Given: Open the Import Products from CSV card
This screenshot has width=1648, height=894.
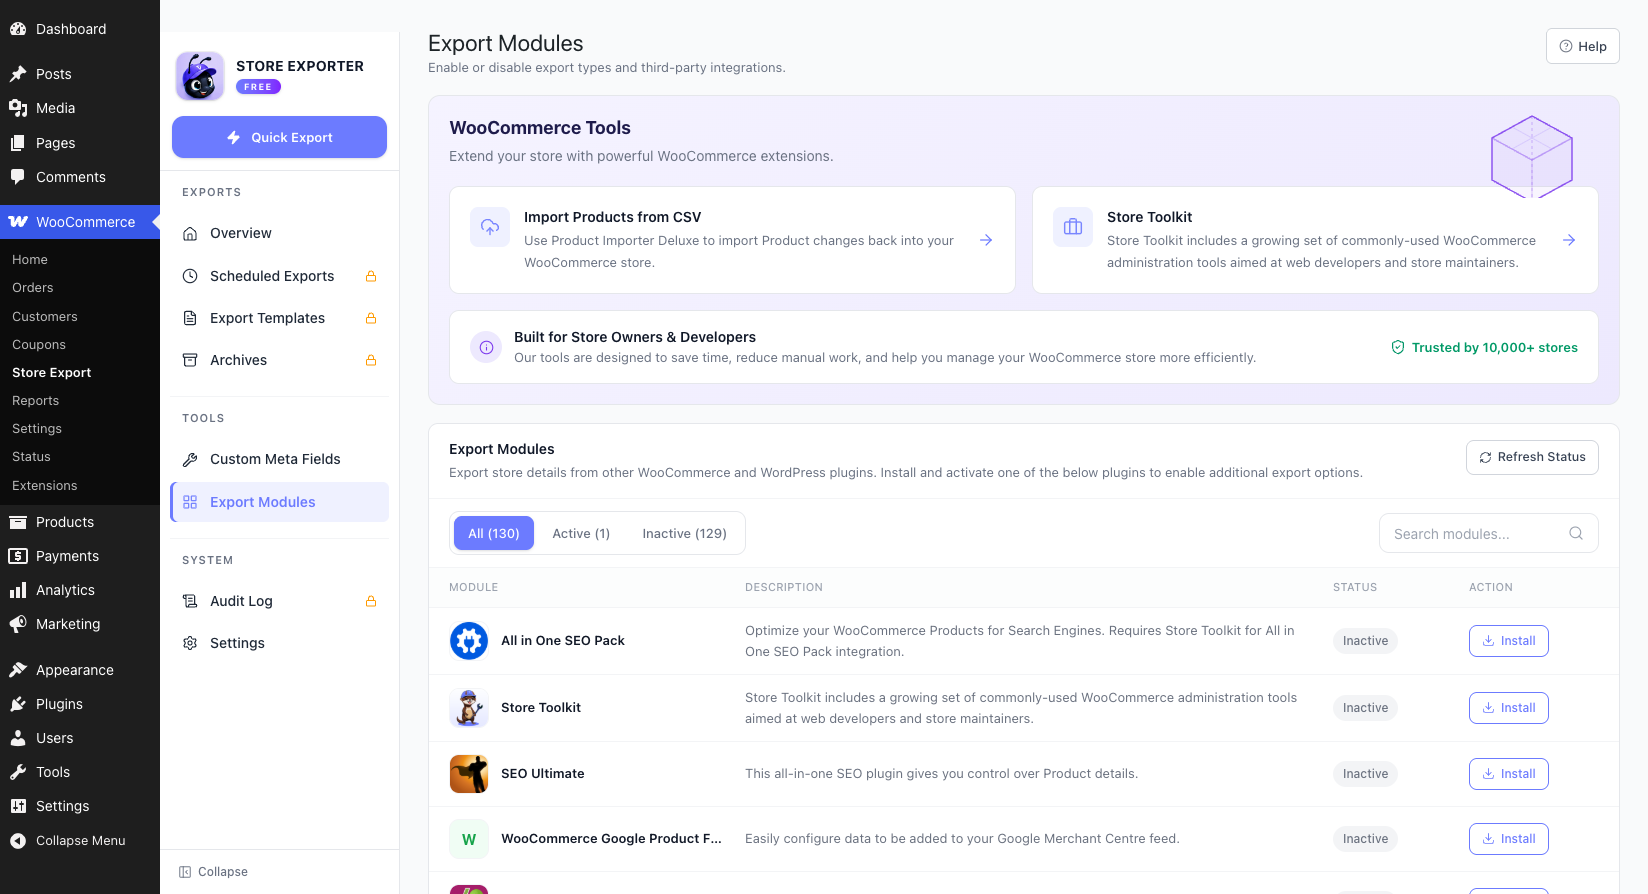Looking at the screenshot, I should pos(732,240).
